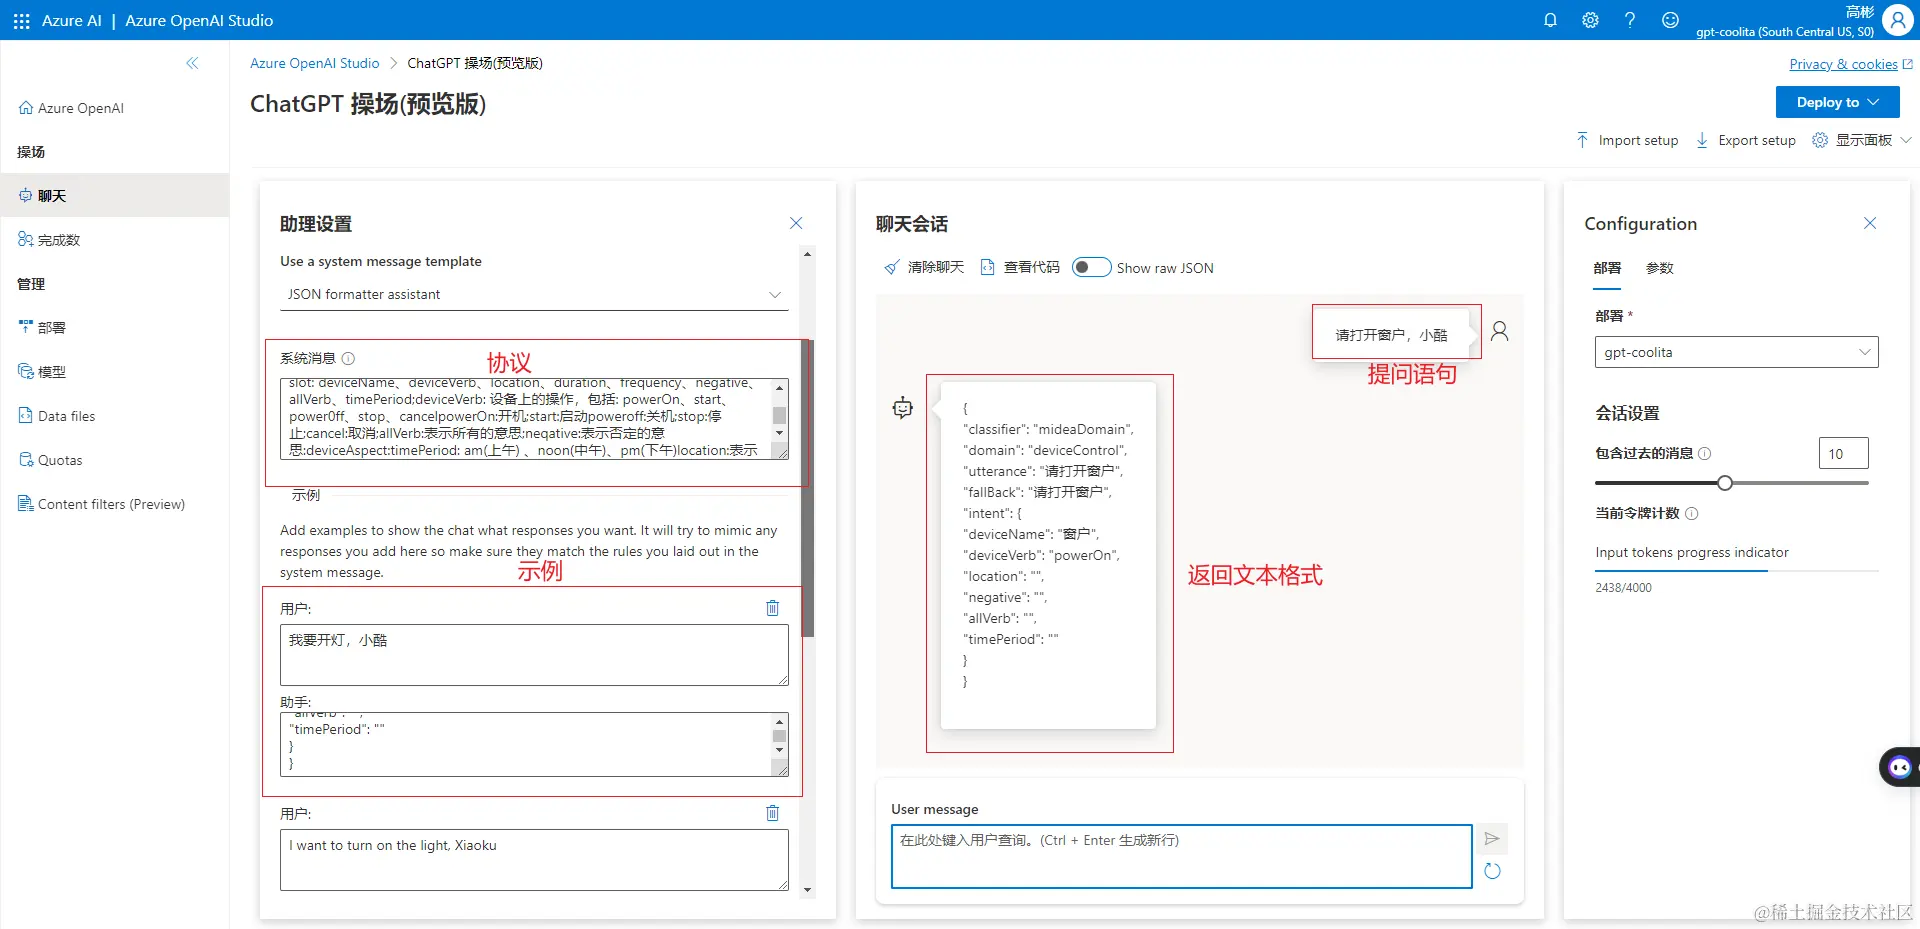Switch to the 部署 configuration tab
The height and width of the screenshot is (929, 1920).
1607,268
